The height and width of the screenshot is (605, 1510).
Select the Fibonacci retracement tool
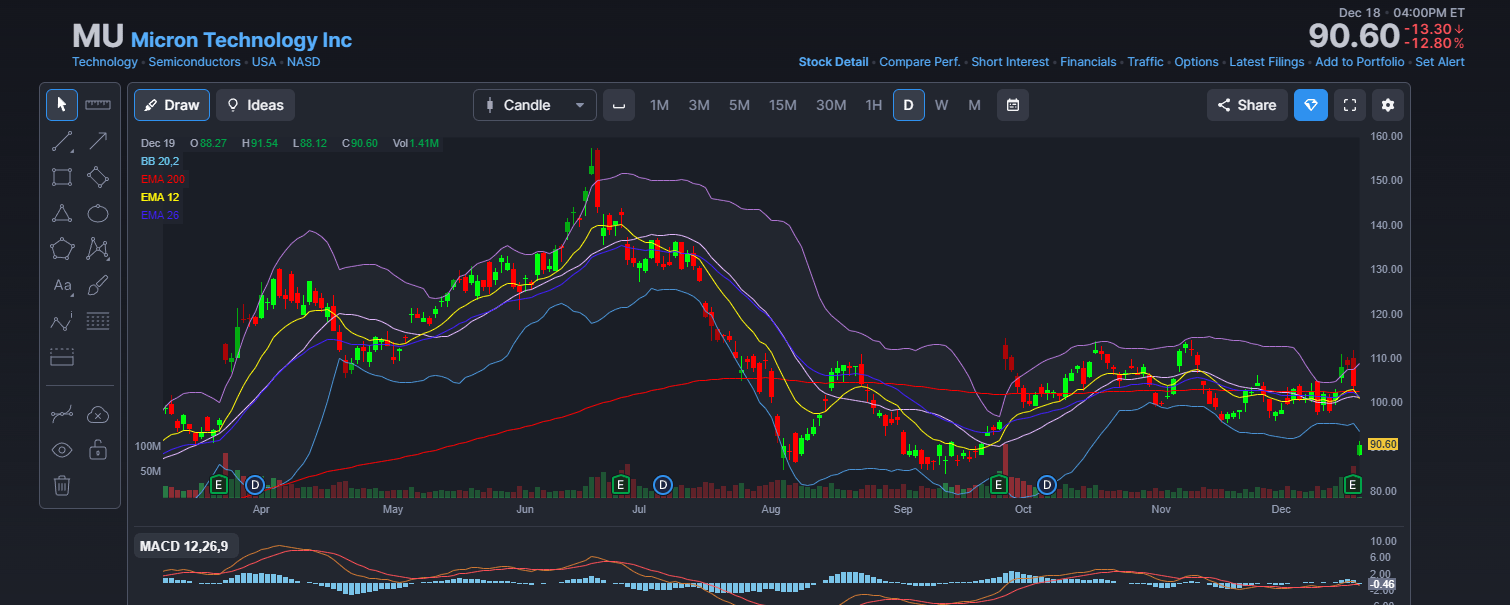(98, 321)
